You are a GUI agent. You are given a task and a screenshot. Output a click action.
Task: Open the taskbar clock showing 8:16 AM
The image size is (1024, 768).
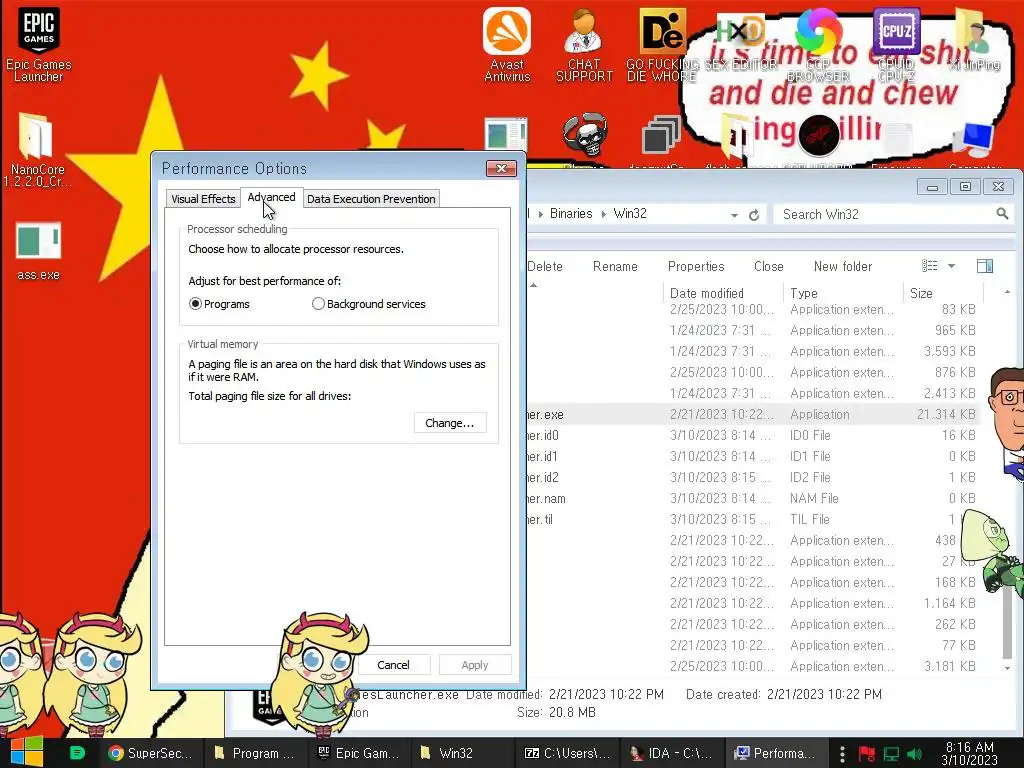point(970,753)
